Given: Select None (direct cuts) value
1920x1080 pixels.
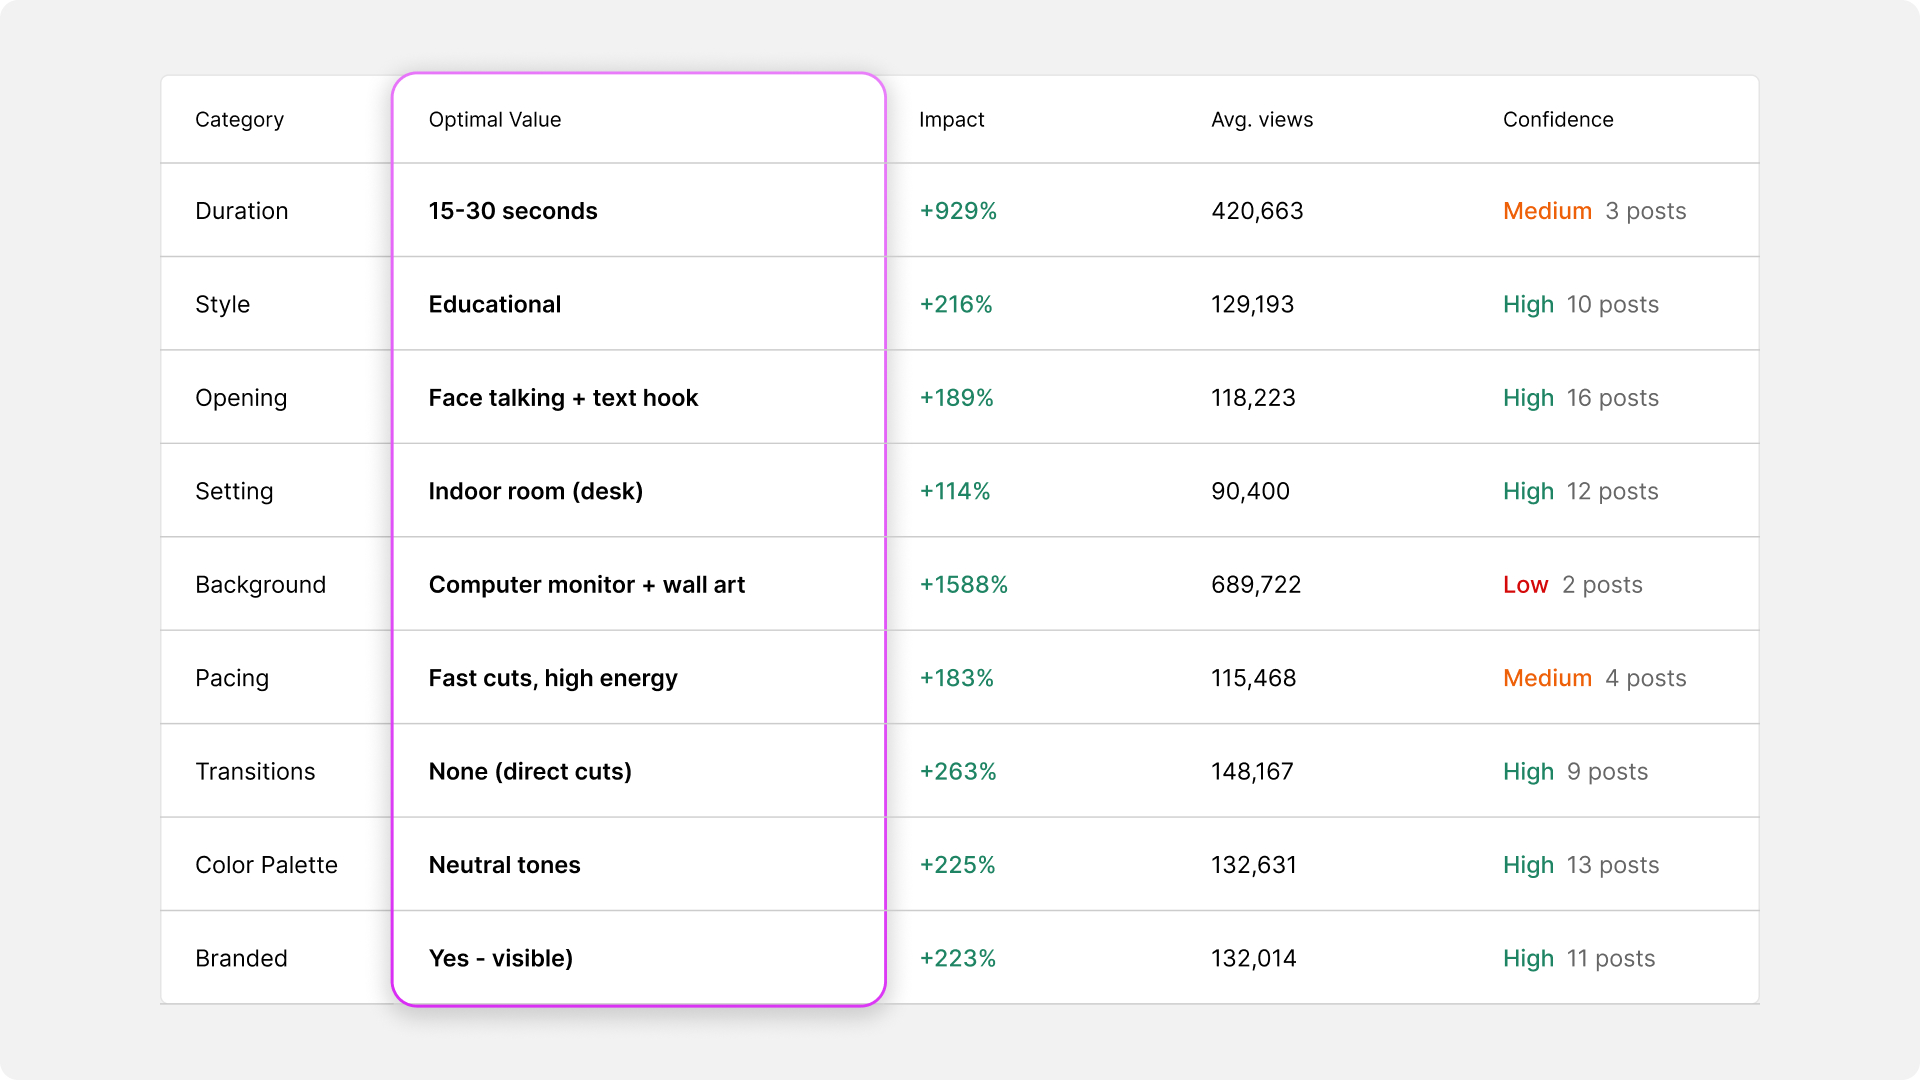Looking at the screenshot, I should 529,772.
